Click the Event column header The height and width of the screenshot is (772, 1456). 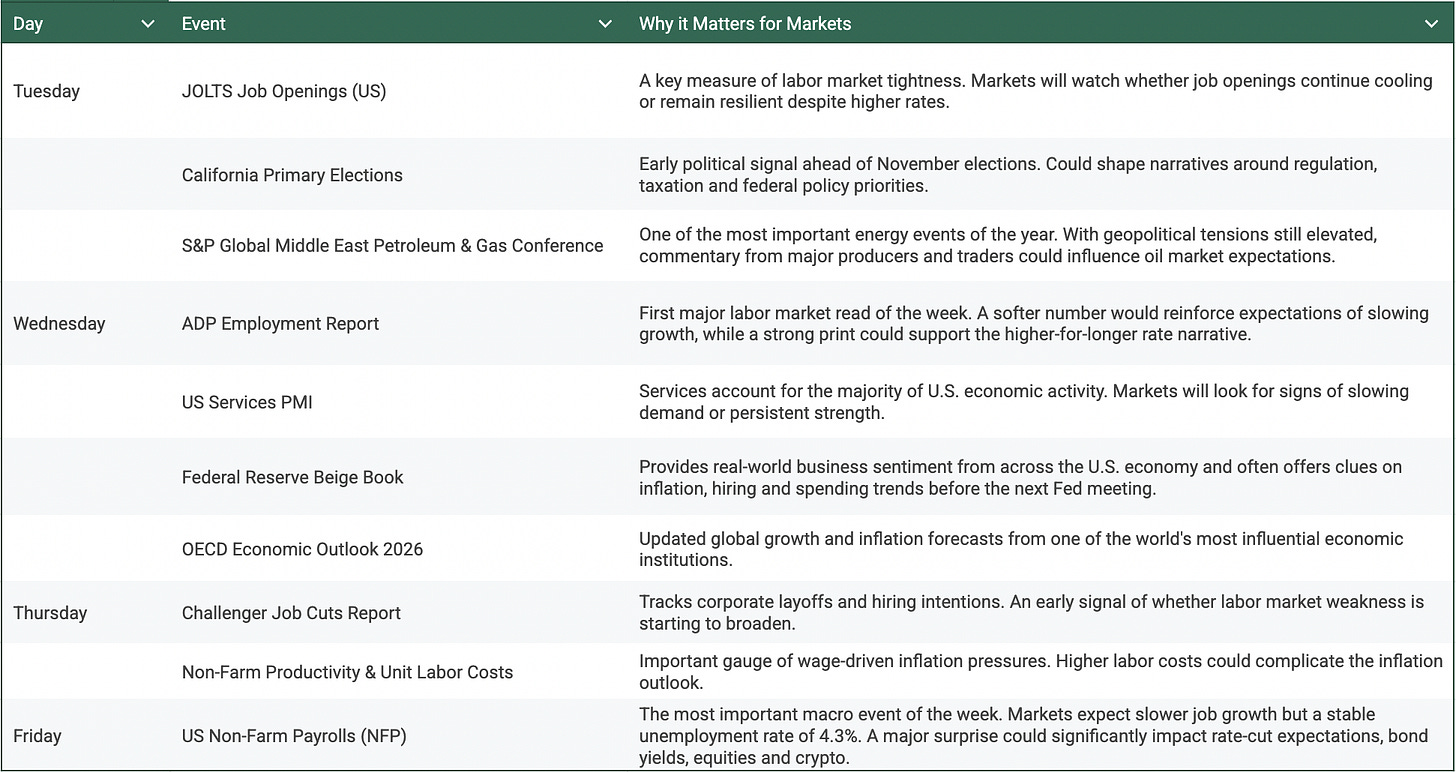[204, 24]
